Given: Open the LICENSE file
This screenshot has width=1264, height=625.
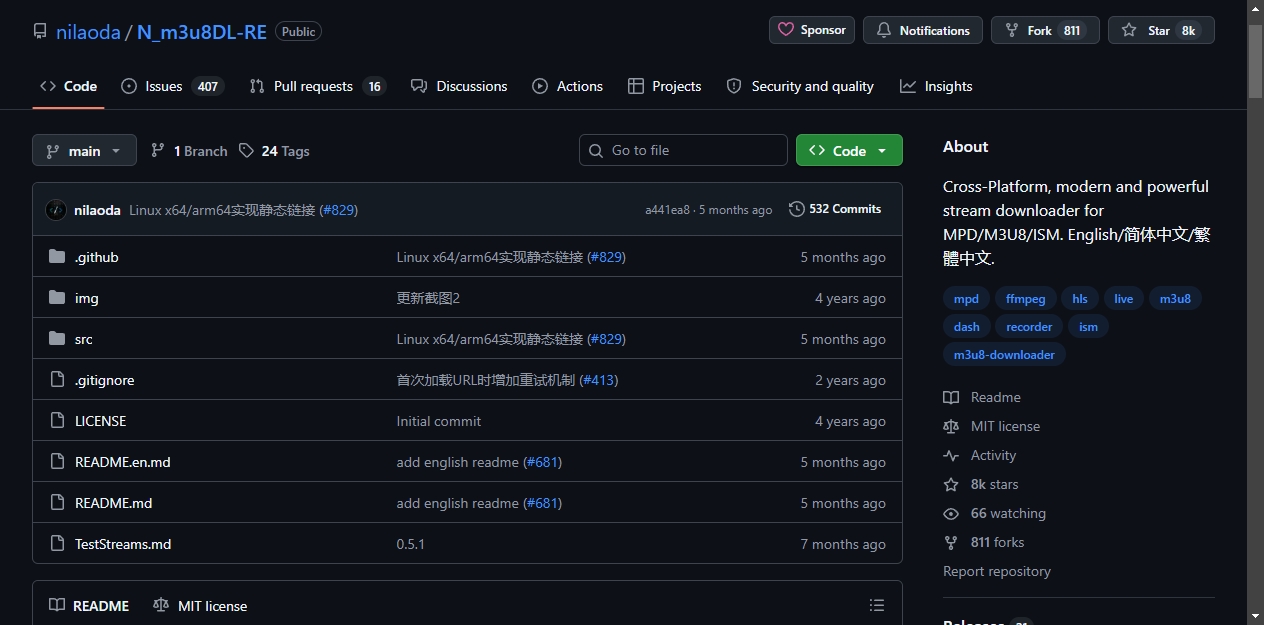Looking at the screenshot, I should [101, 421].
